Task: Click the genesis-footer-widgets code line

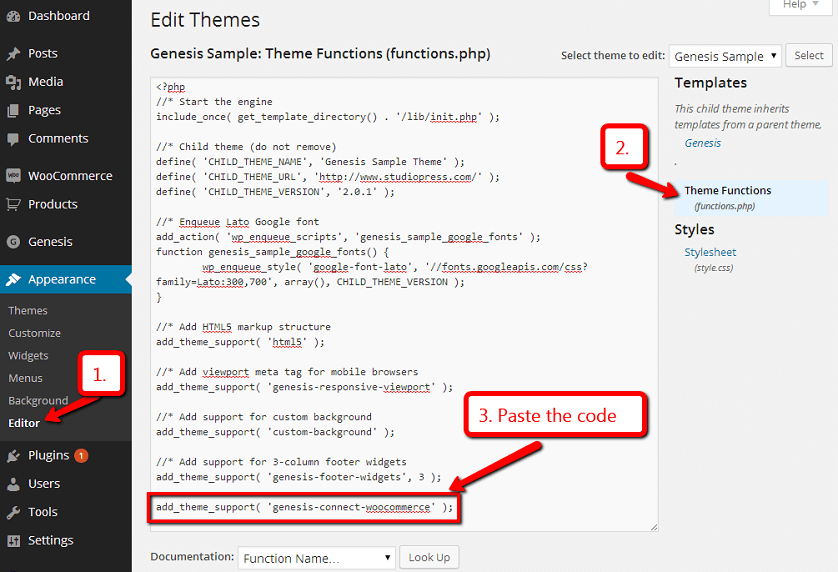Action: 299,477
